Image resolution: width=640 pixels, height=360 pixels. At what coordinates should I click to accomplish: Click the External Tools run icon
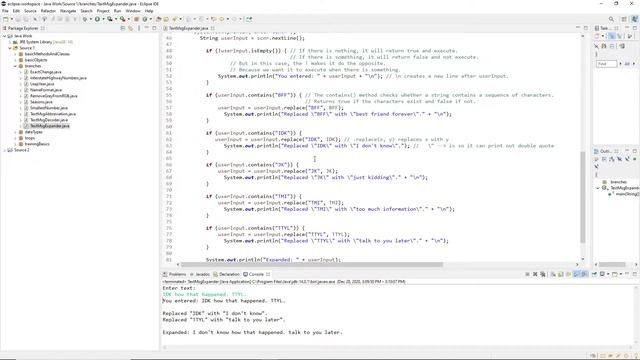pyautogui.click(x=122, y=19)
